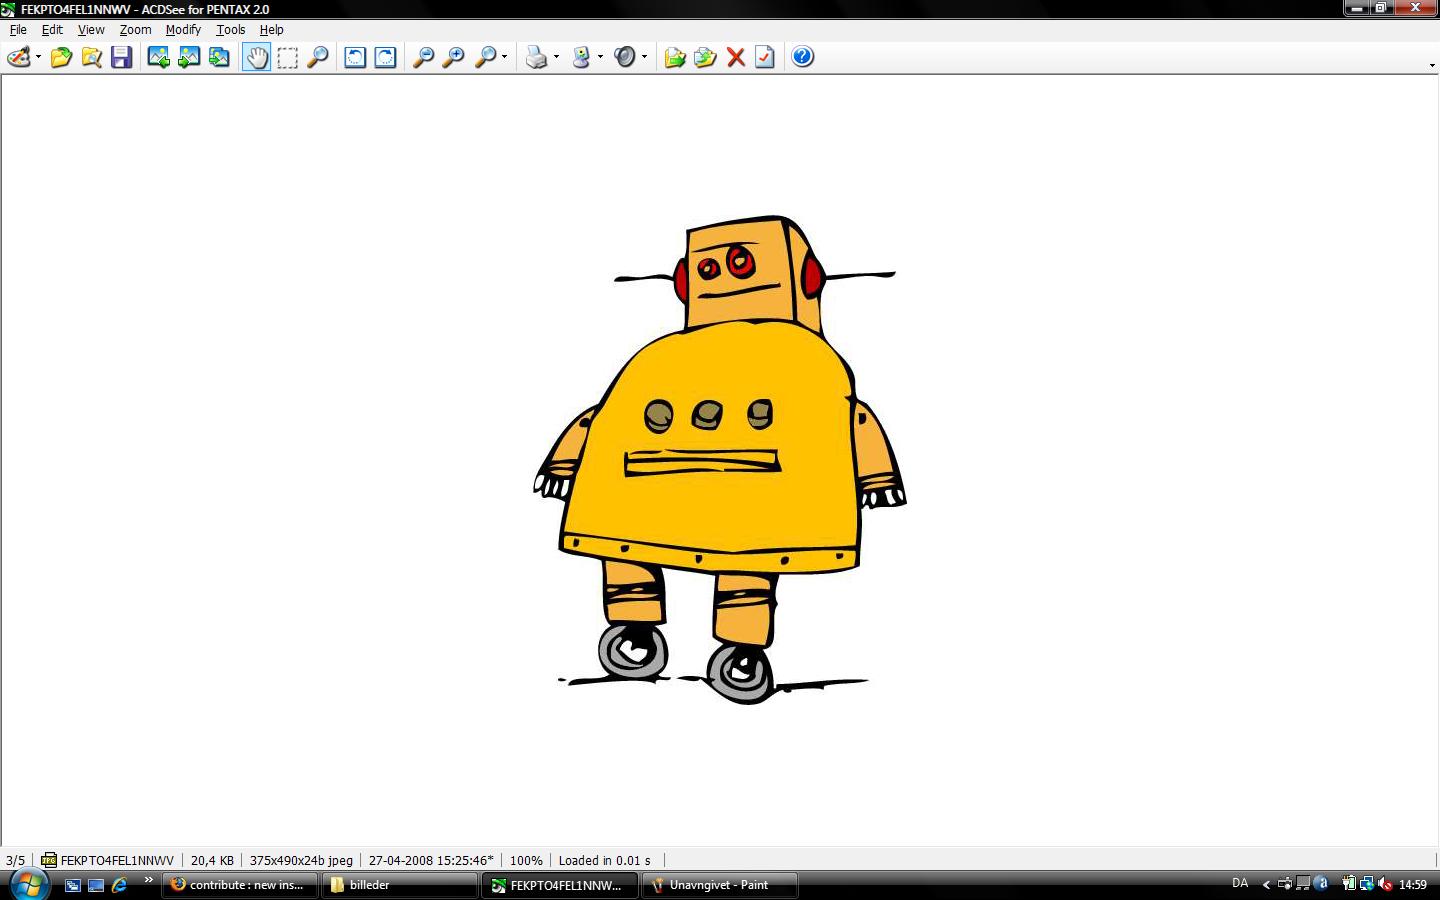Choose the Select rectangle tool
This screenshot has height=900, width=1440.
pos(287,57)
